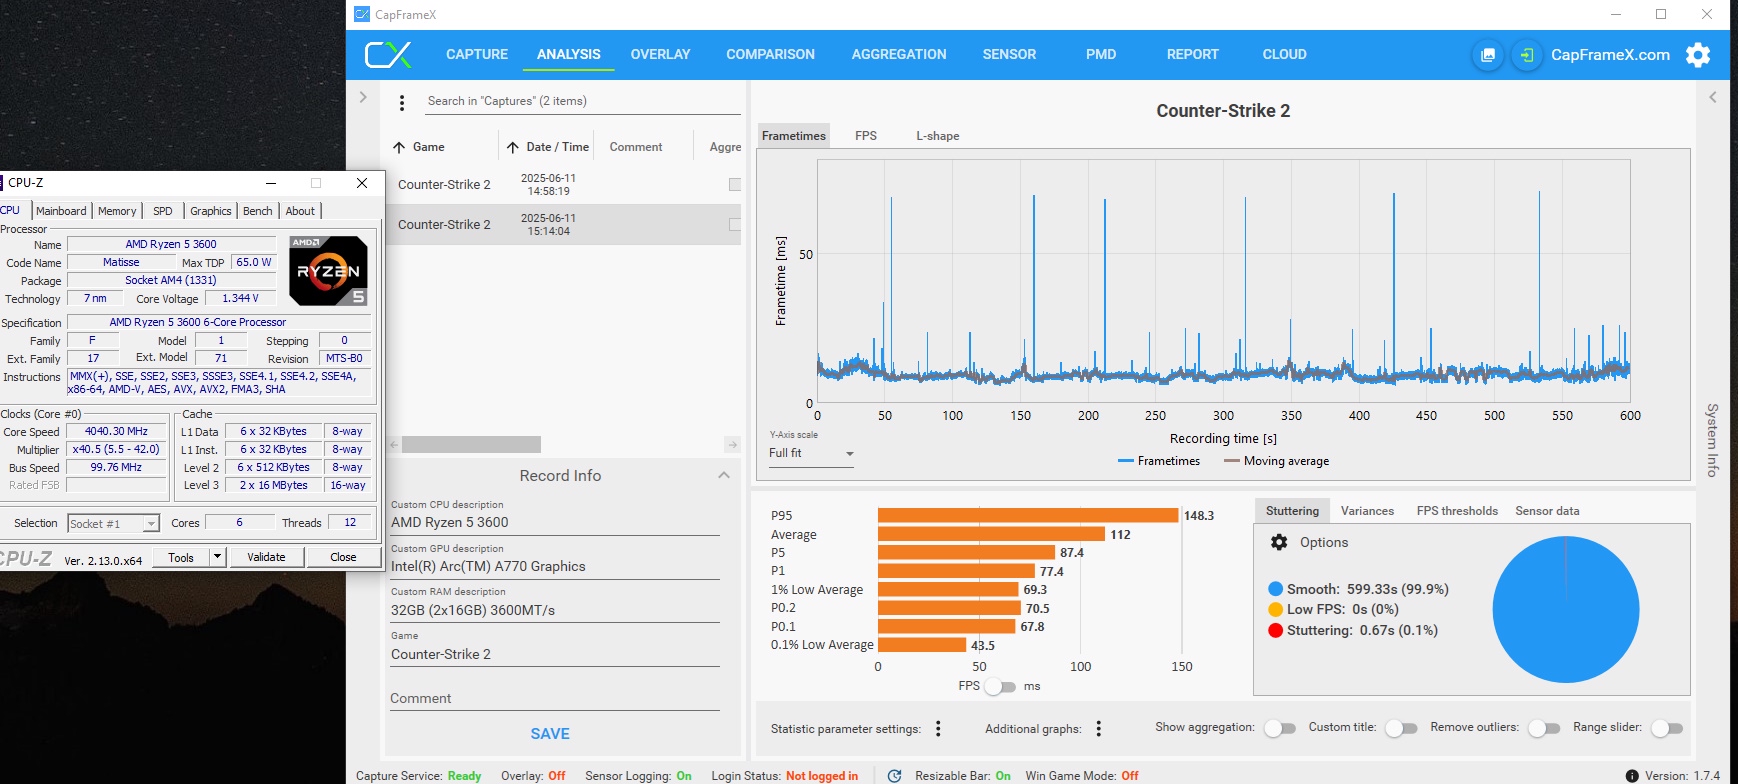Image resolution: width=1738 pixels, height=784 pixels.
Task: Open the COMPARISON tab
Action: 770,55
